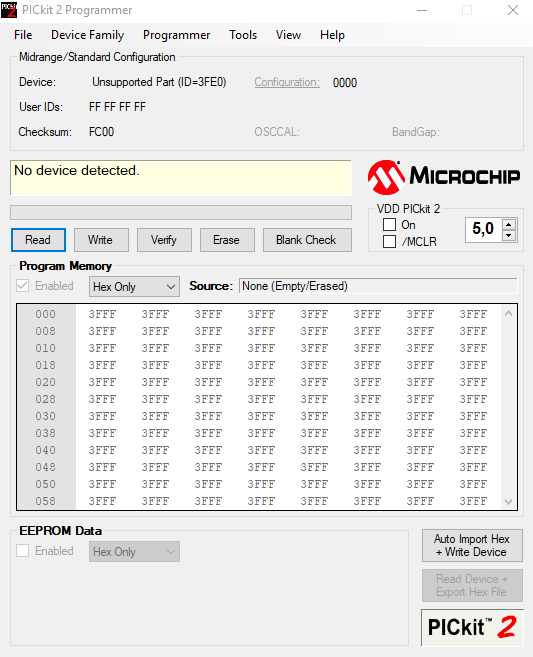Click the PICkit 2 logo image
The width and height of the screenshot is (533, 657).
(472, 627)
